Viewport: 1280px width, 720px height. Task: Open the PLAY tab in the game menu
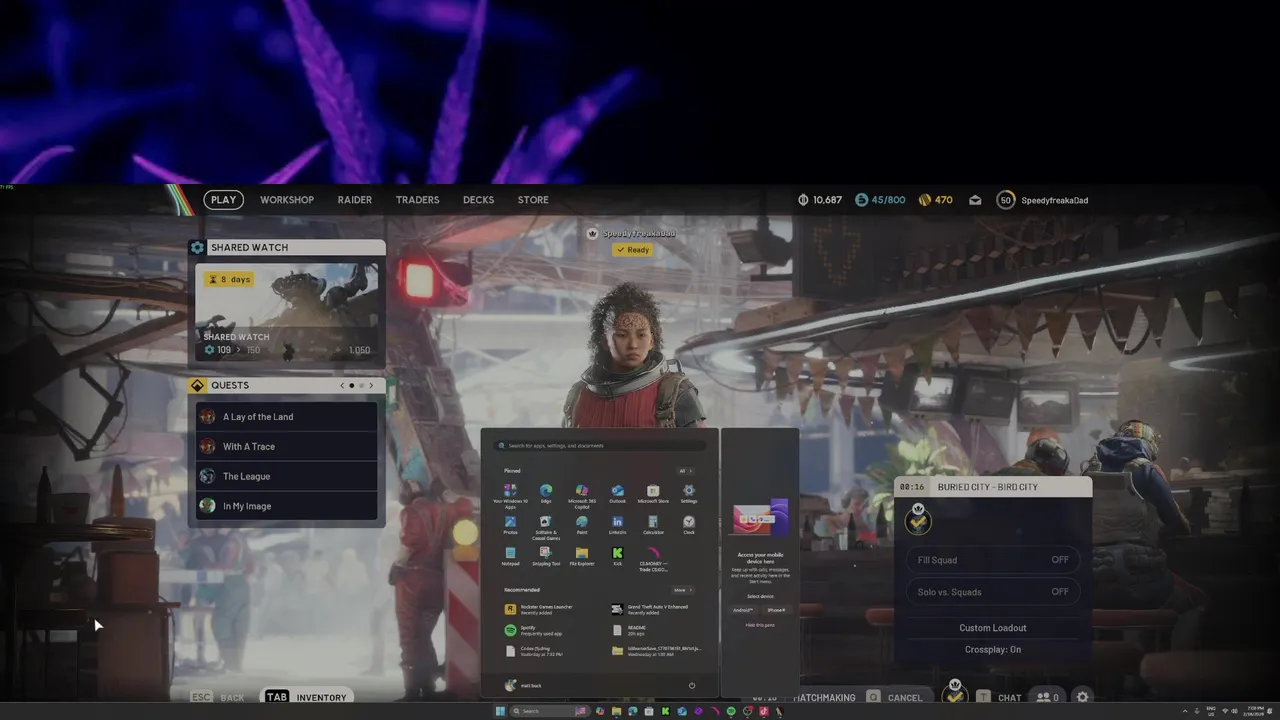click(x=224, y=200)
